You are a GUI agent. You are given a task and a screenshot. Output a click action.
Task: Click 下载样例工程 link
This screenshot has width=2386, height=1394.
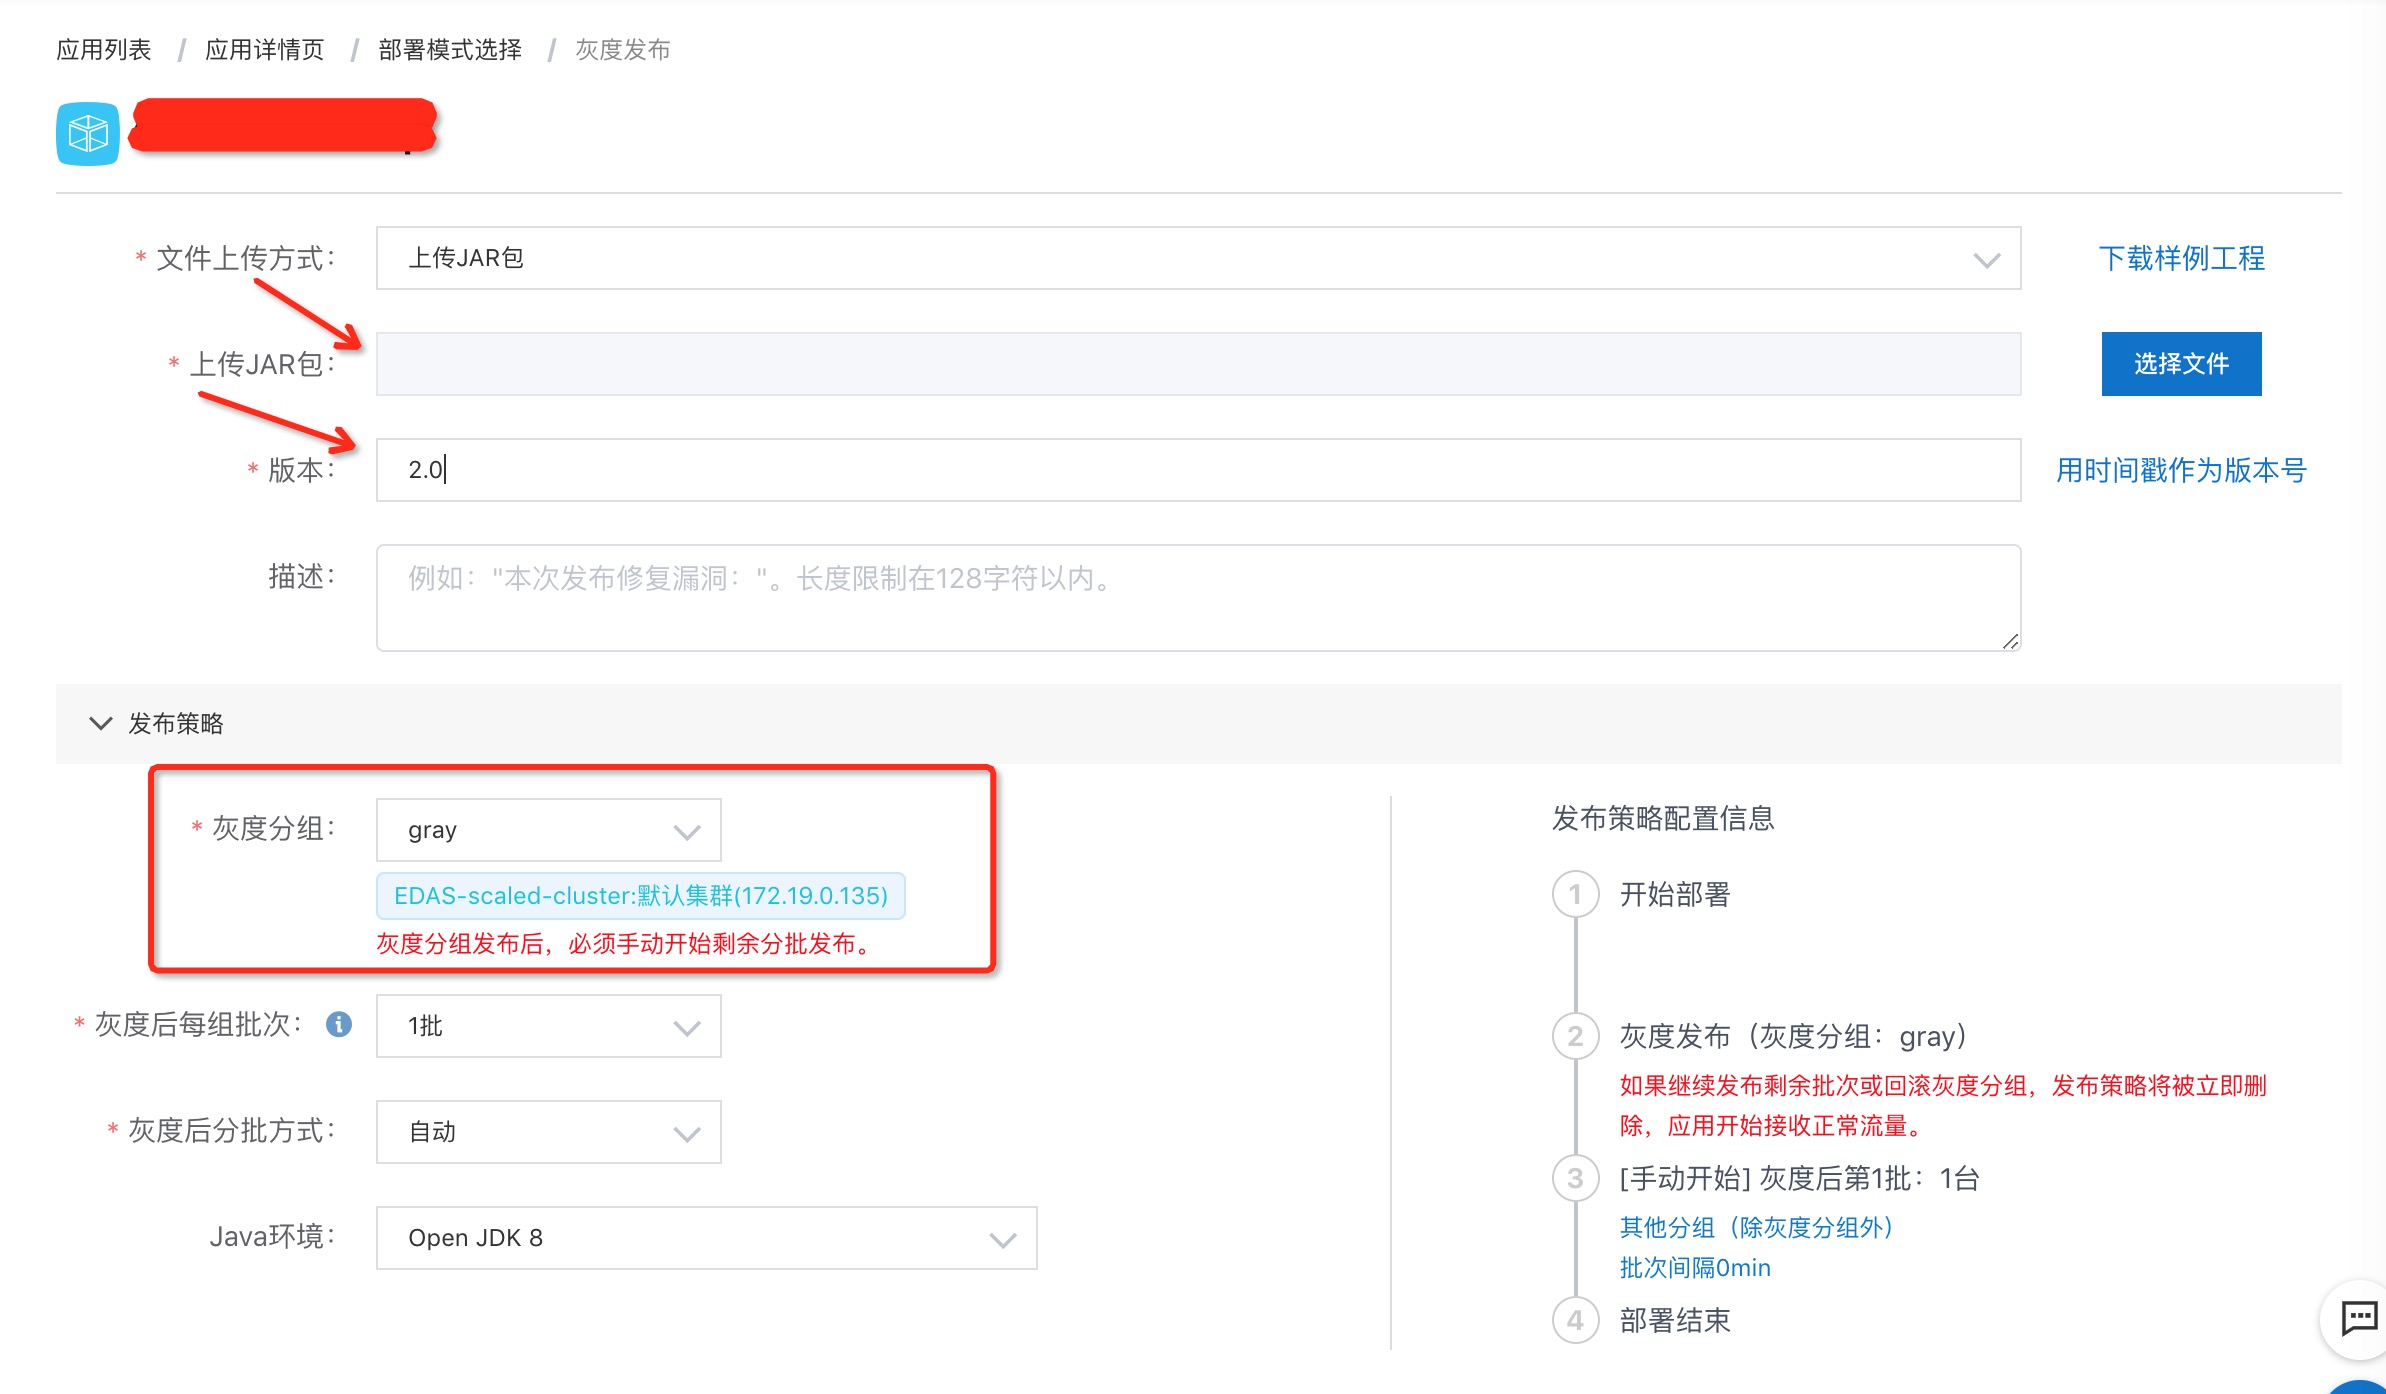(2181, 258)
